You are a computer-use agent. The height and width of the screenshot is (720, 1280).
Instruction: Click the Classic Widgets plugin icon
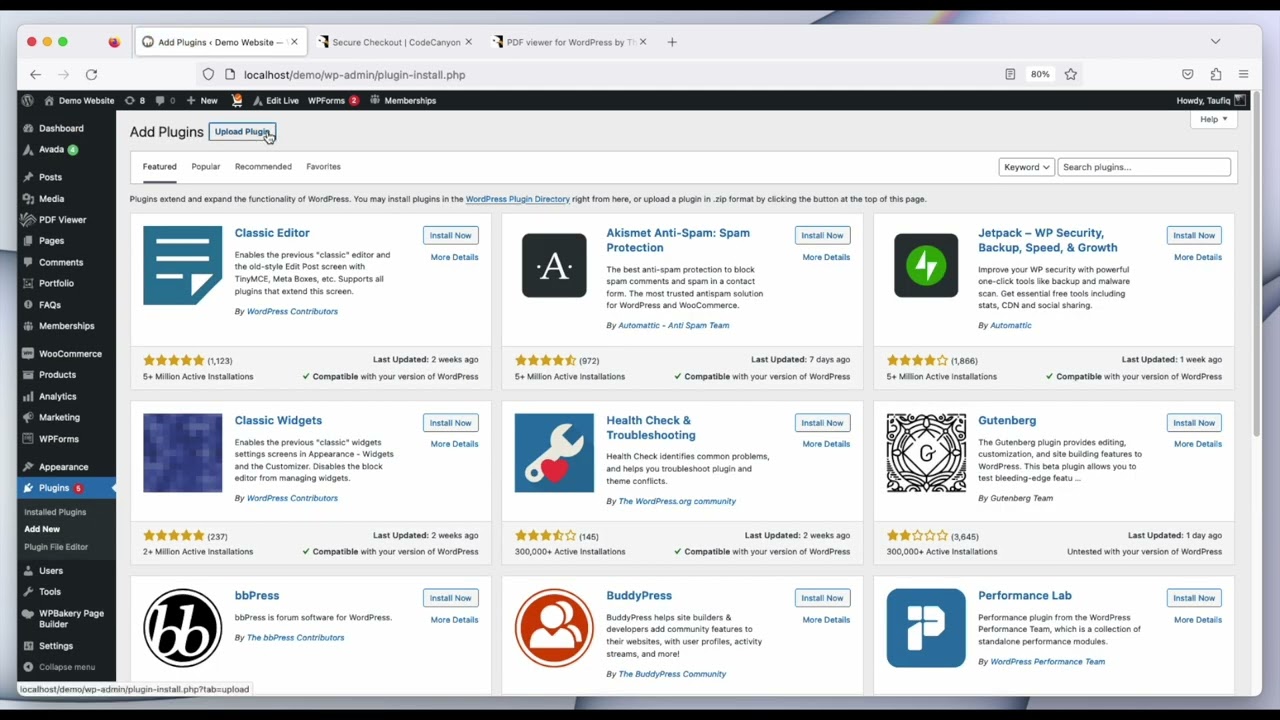pyautogui.click(x=182, y=453)
